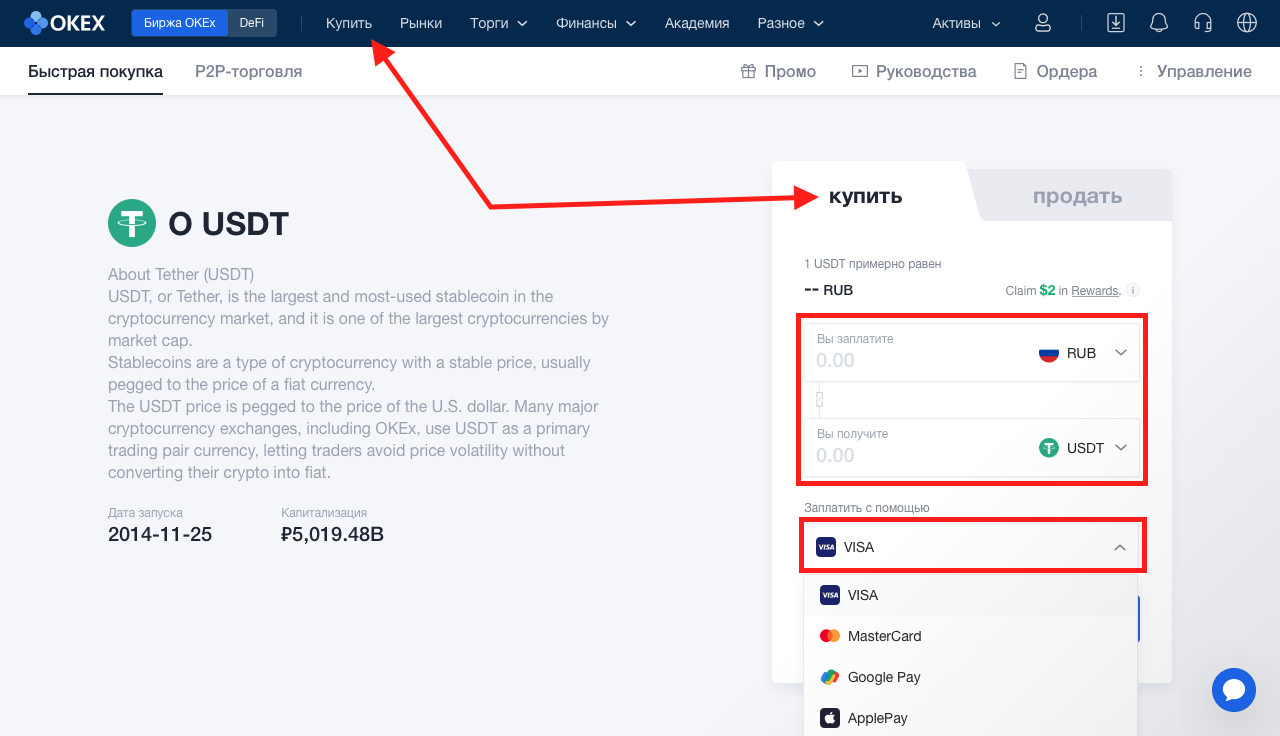Expand the Разное menu
The image size is (1280, 736).
point(791,23)
